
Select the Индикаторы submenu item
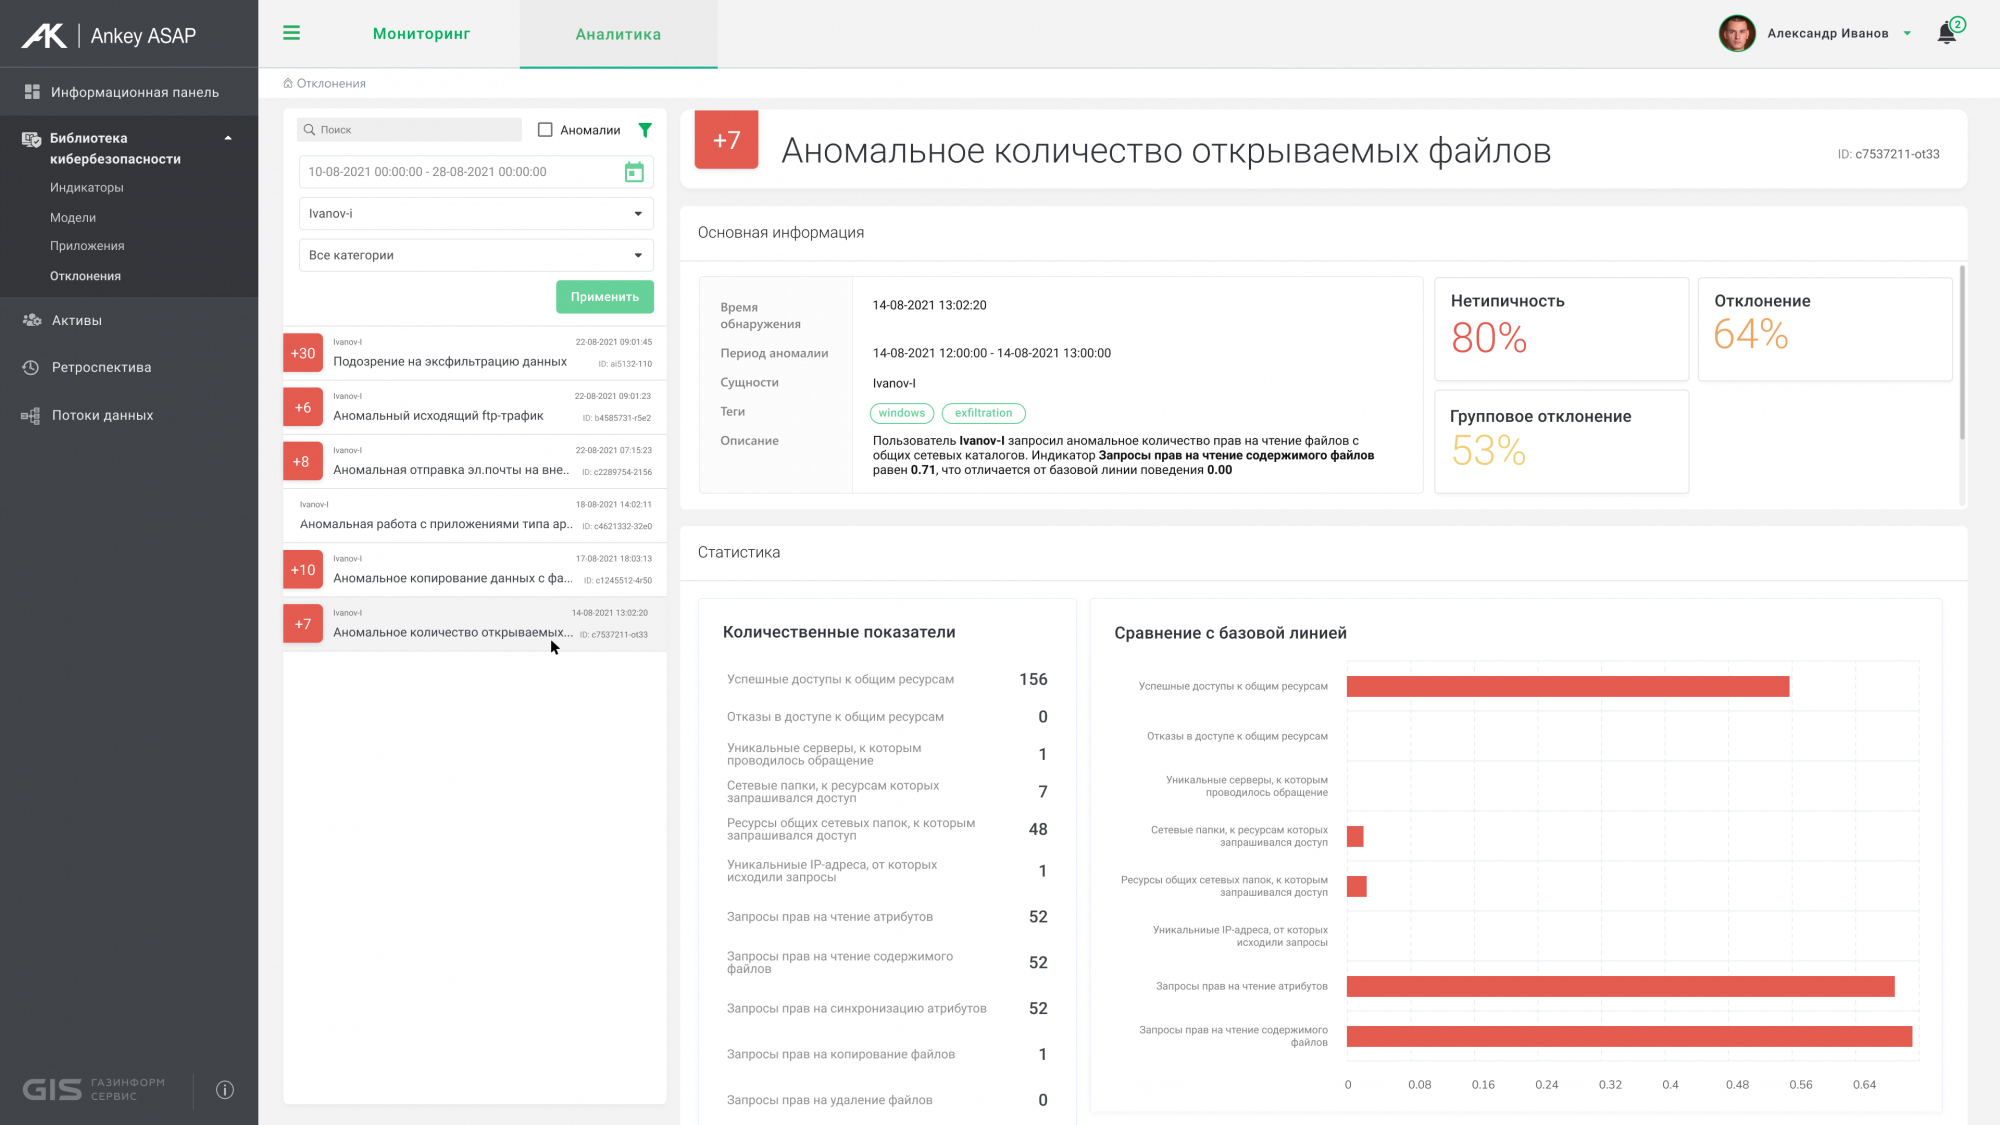[x=87, y=188]
